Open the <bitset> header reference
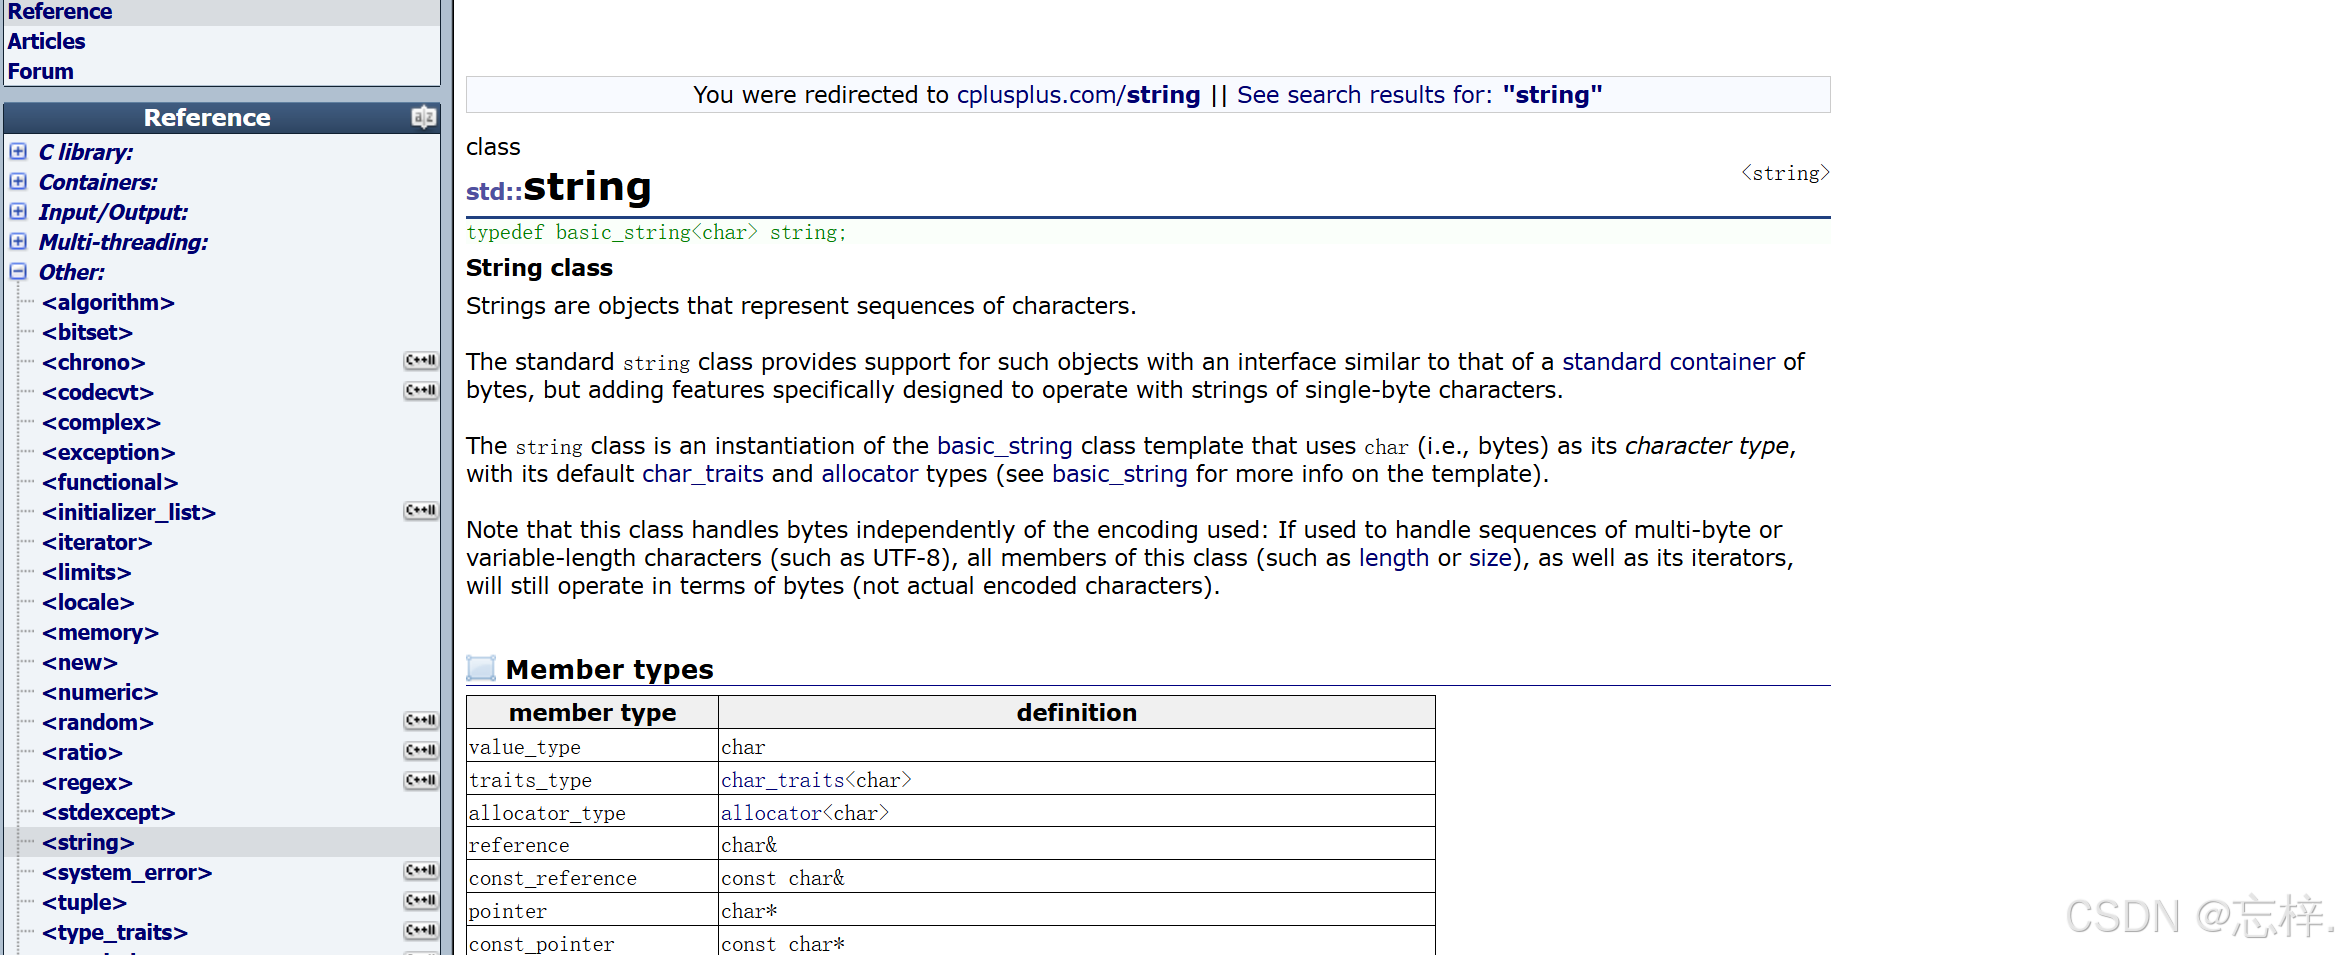 [x=87, y=332]
